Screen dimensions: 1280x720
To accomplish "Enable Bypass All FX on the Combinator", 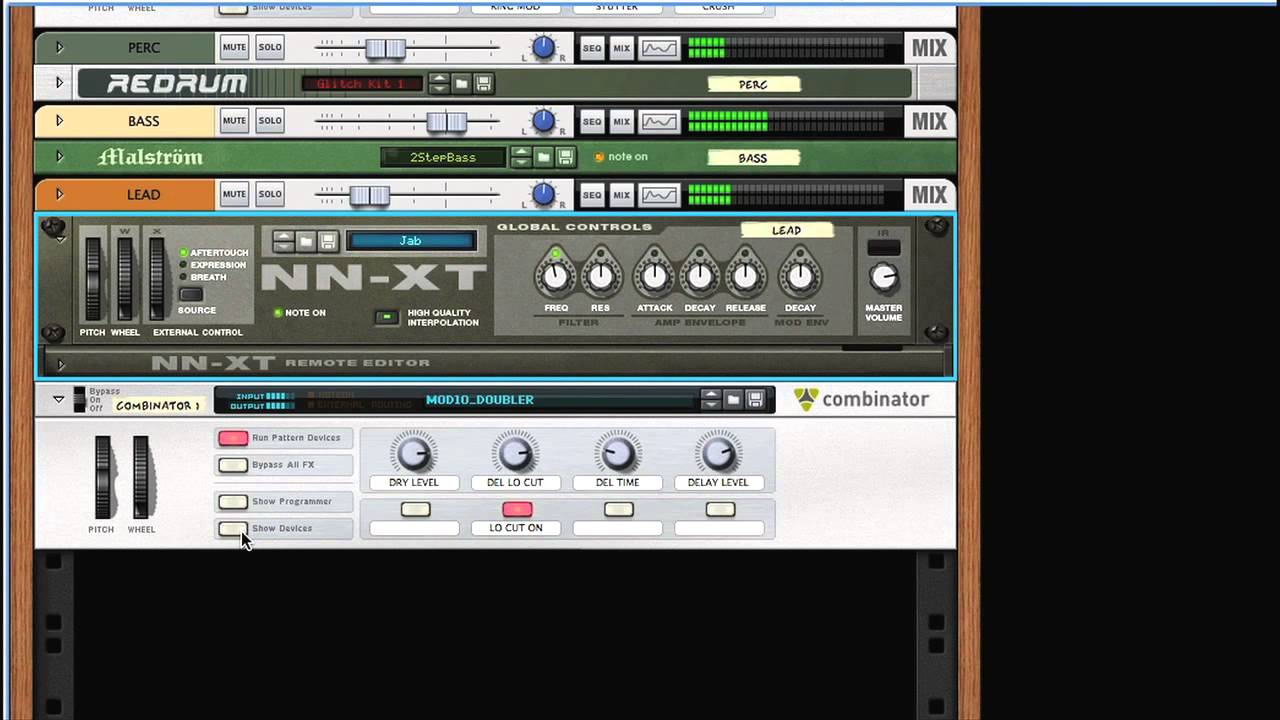I will 233,465.
